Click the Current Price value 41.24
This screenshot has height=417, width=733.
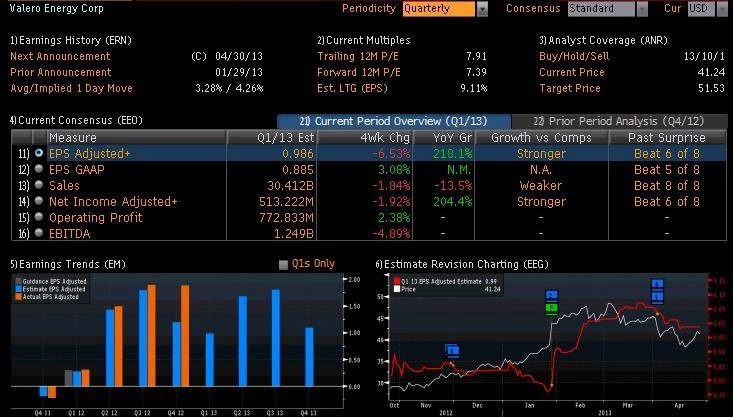pyautogui.click(x=711, y=72)
